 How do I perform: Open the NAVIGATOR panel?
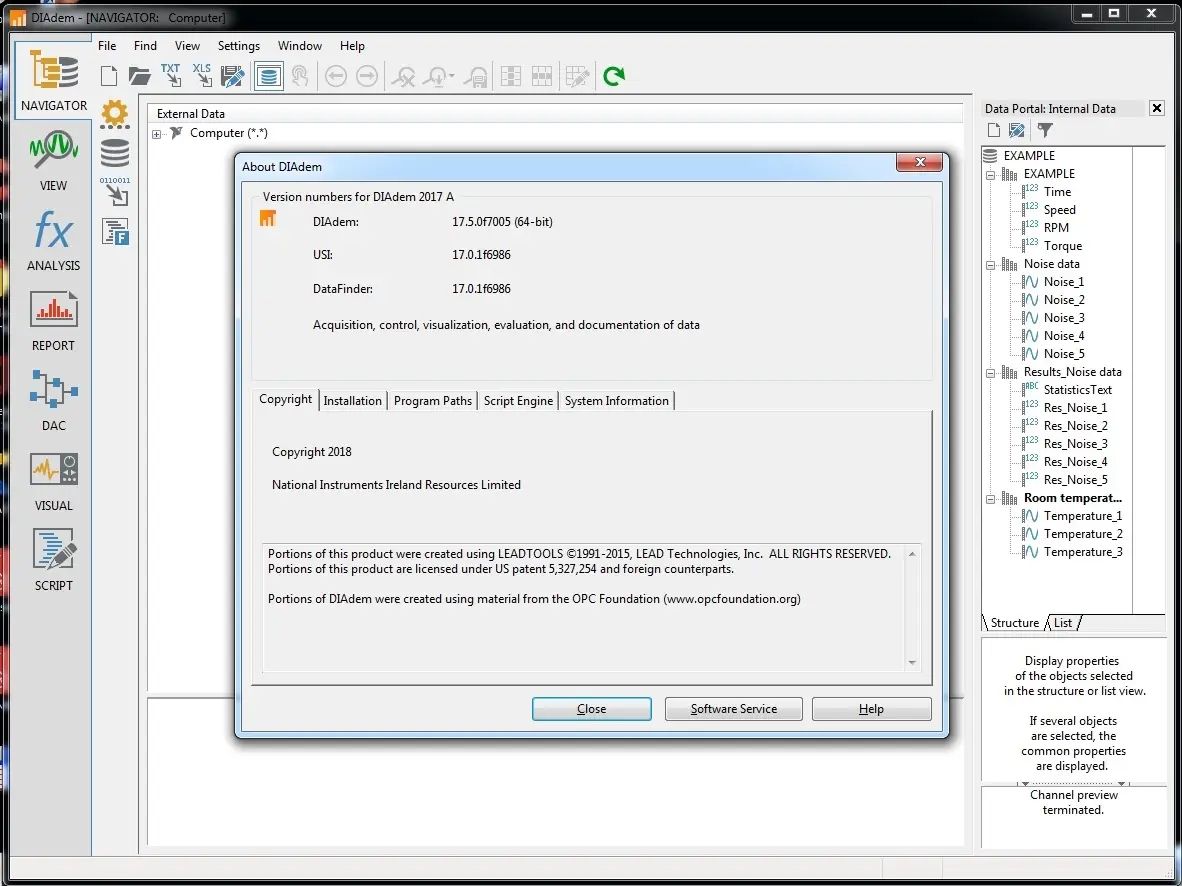point(54,80)
